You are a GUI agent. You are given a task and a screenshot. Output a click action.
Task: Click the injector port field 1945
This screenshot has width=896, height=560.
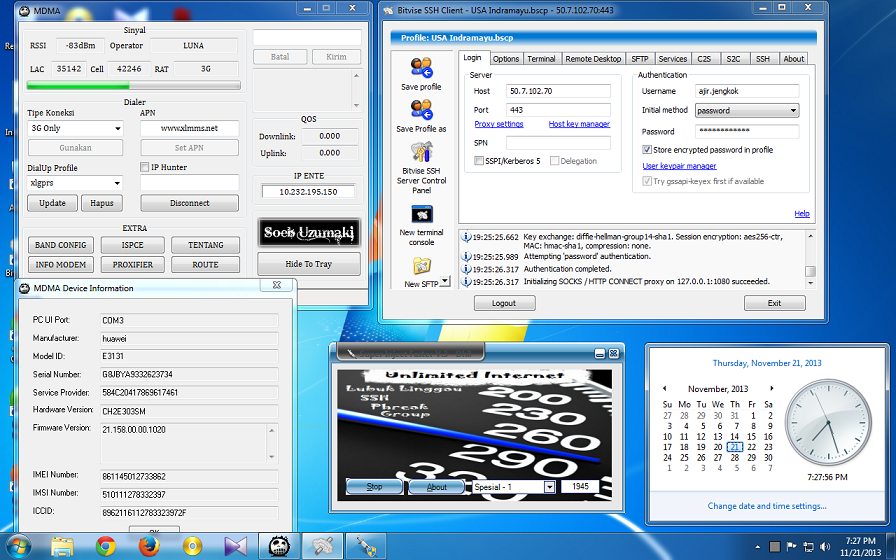point(580,486)
